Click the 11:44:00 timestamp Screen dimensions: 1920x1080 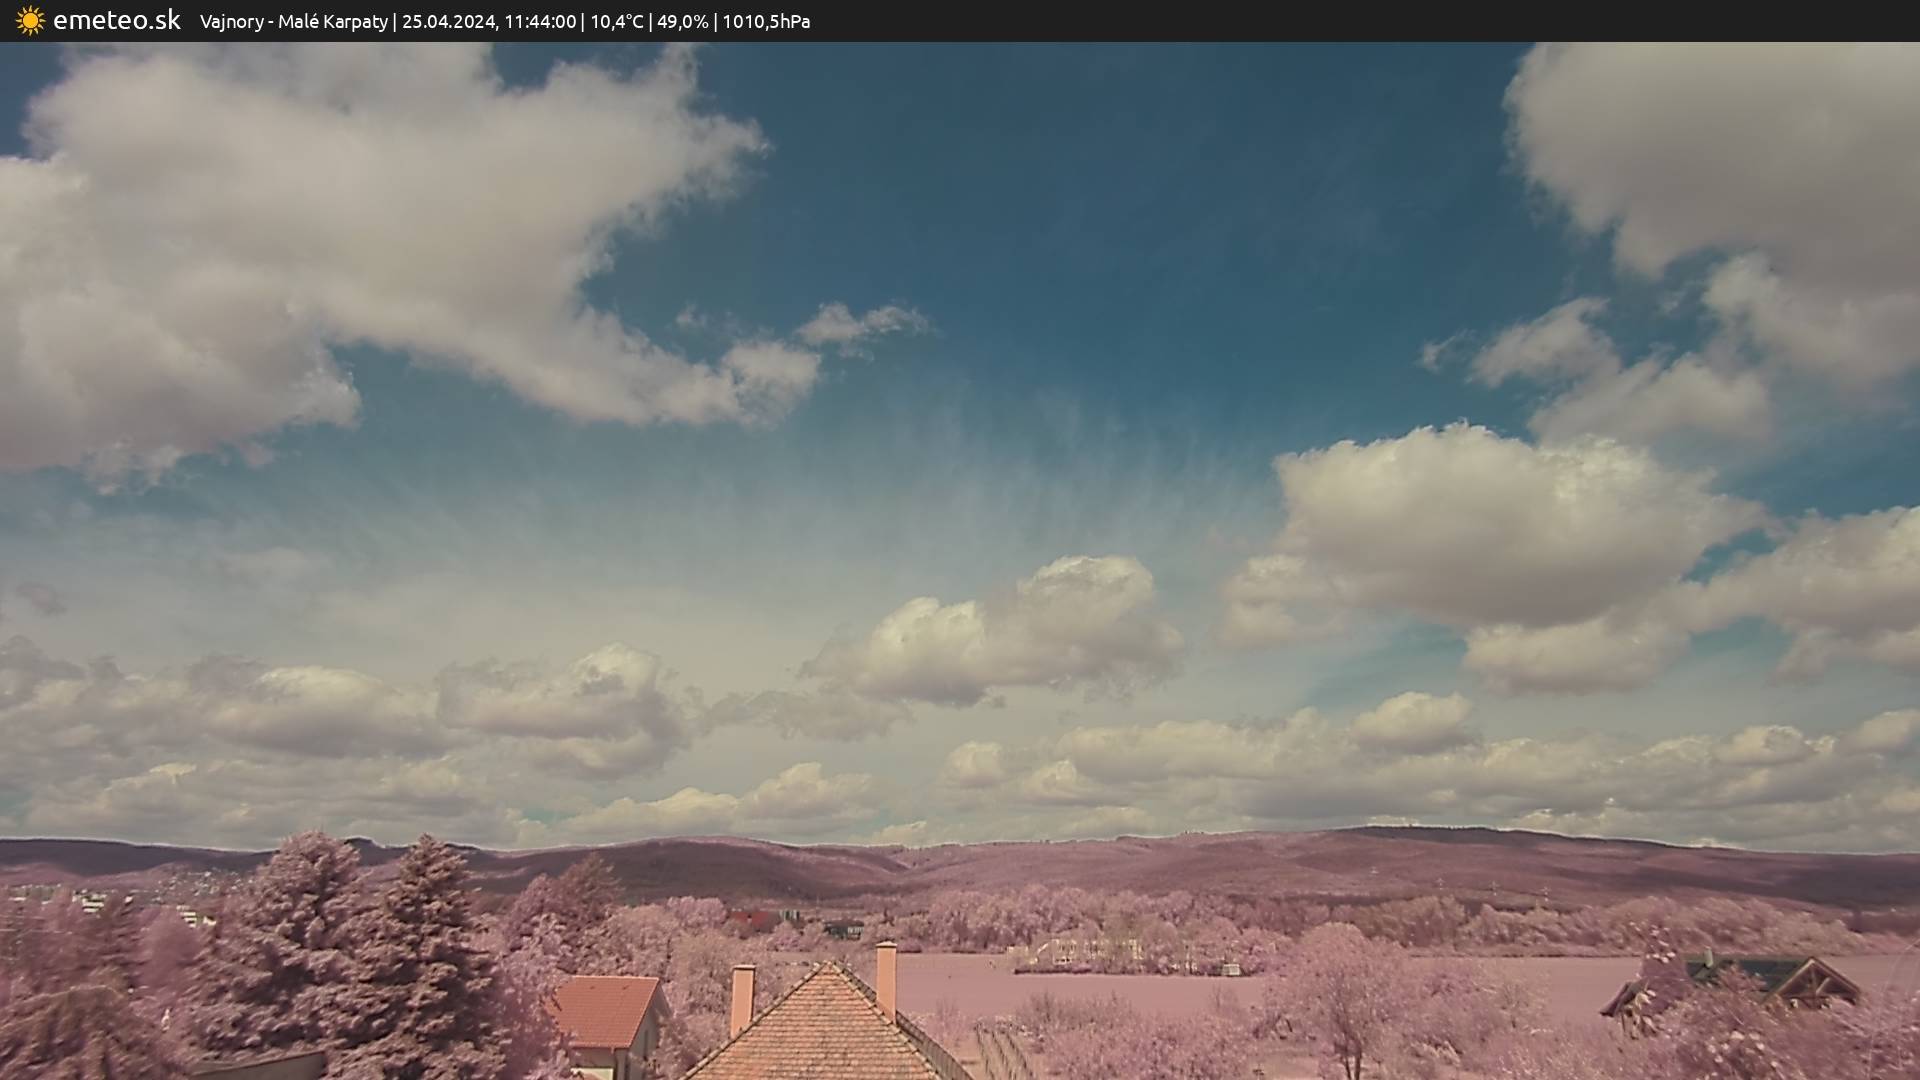click(540, 22)
